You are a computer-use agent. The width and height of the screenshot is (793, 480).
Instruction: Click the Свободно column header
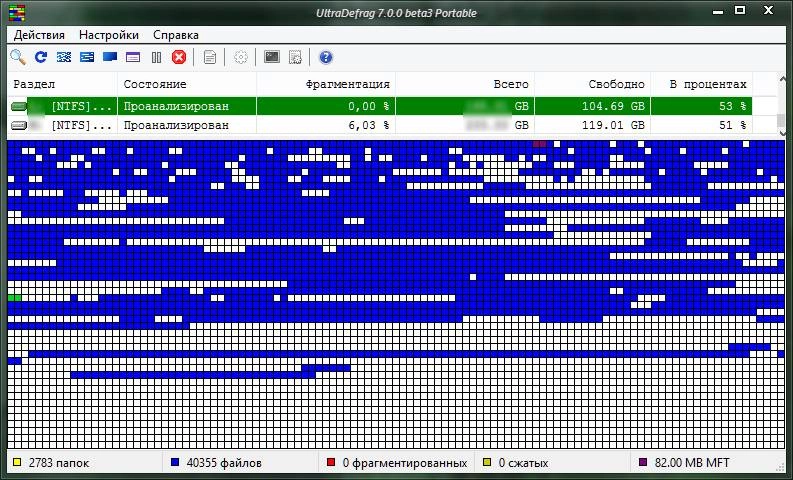point(593,84)
